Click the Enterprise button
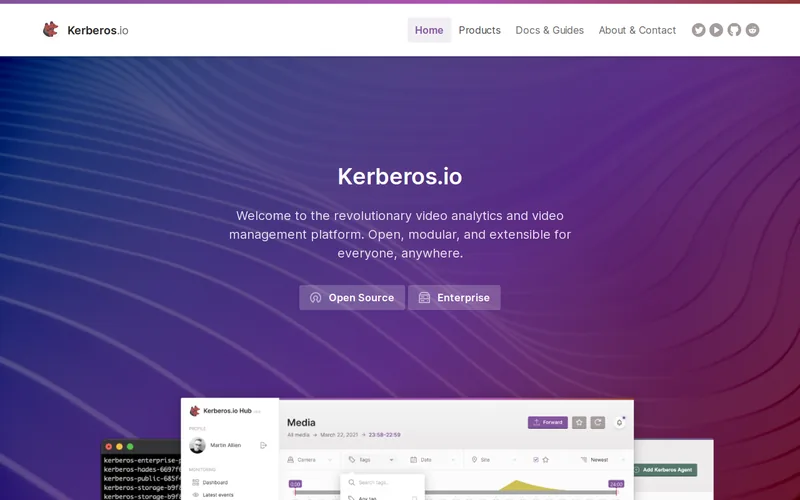 (454, 297)
